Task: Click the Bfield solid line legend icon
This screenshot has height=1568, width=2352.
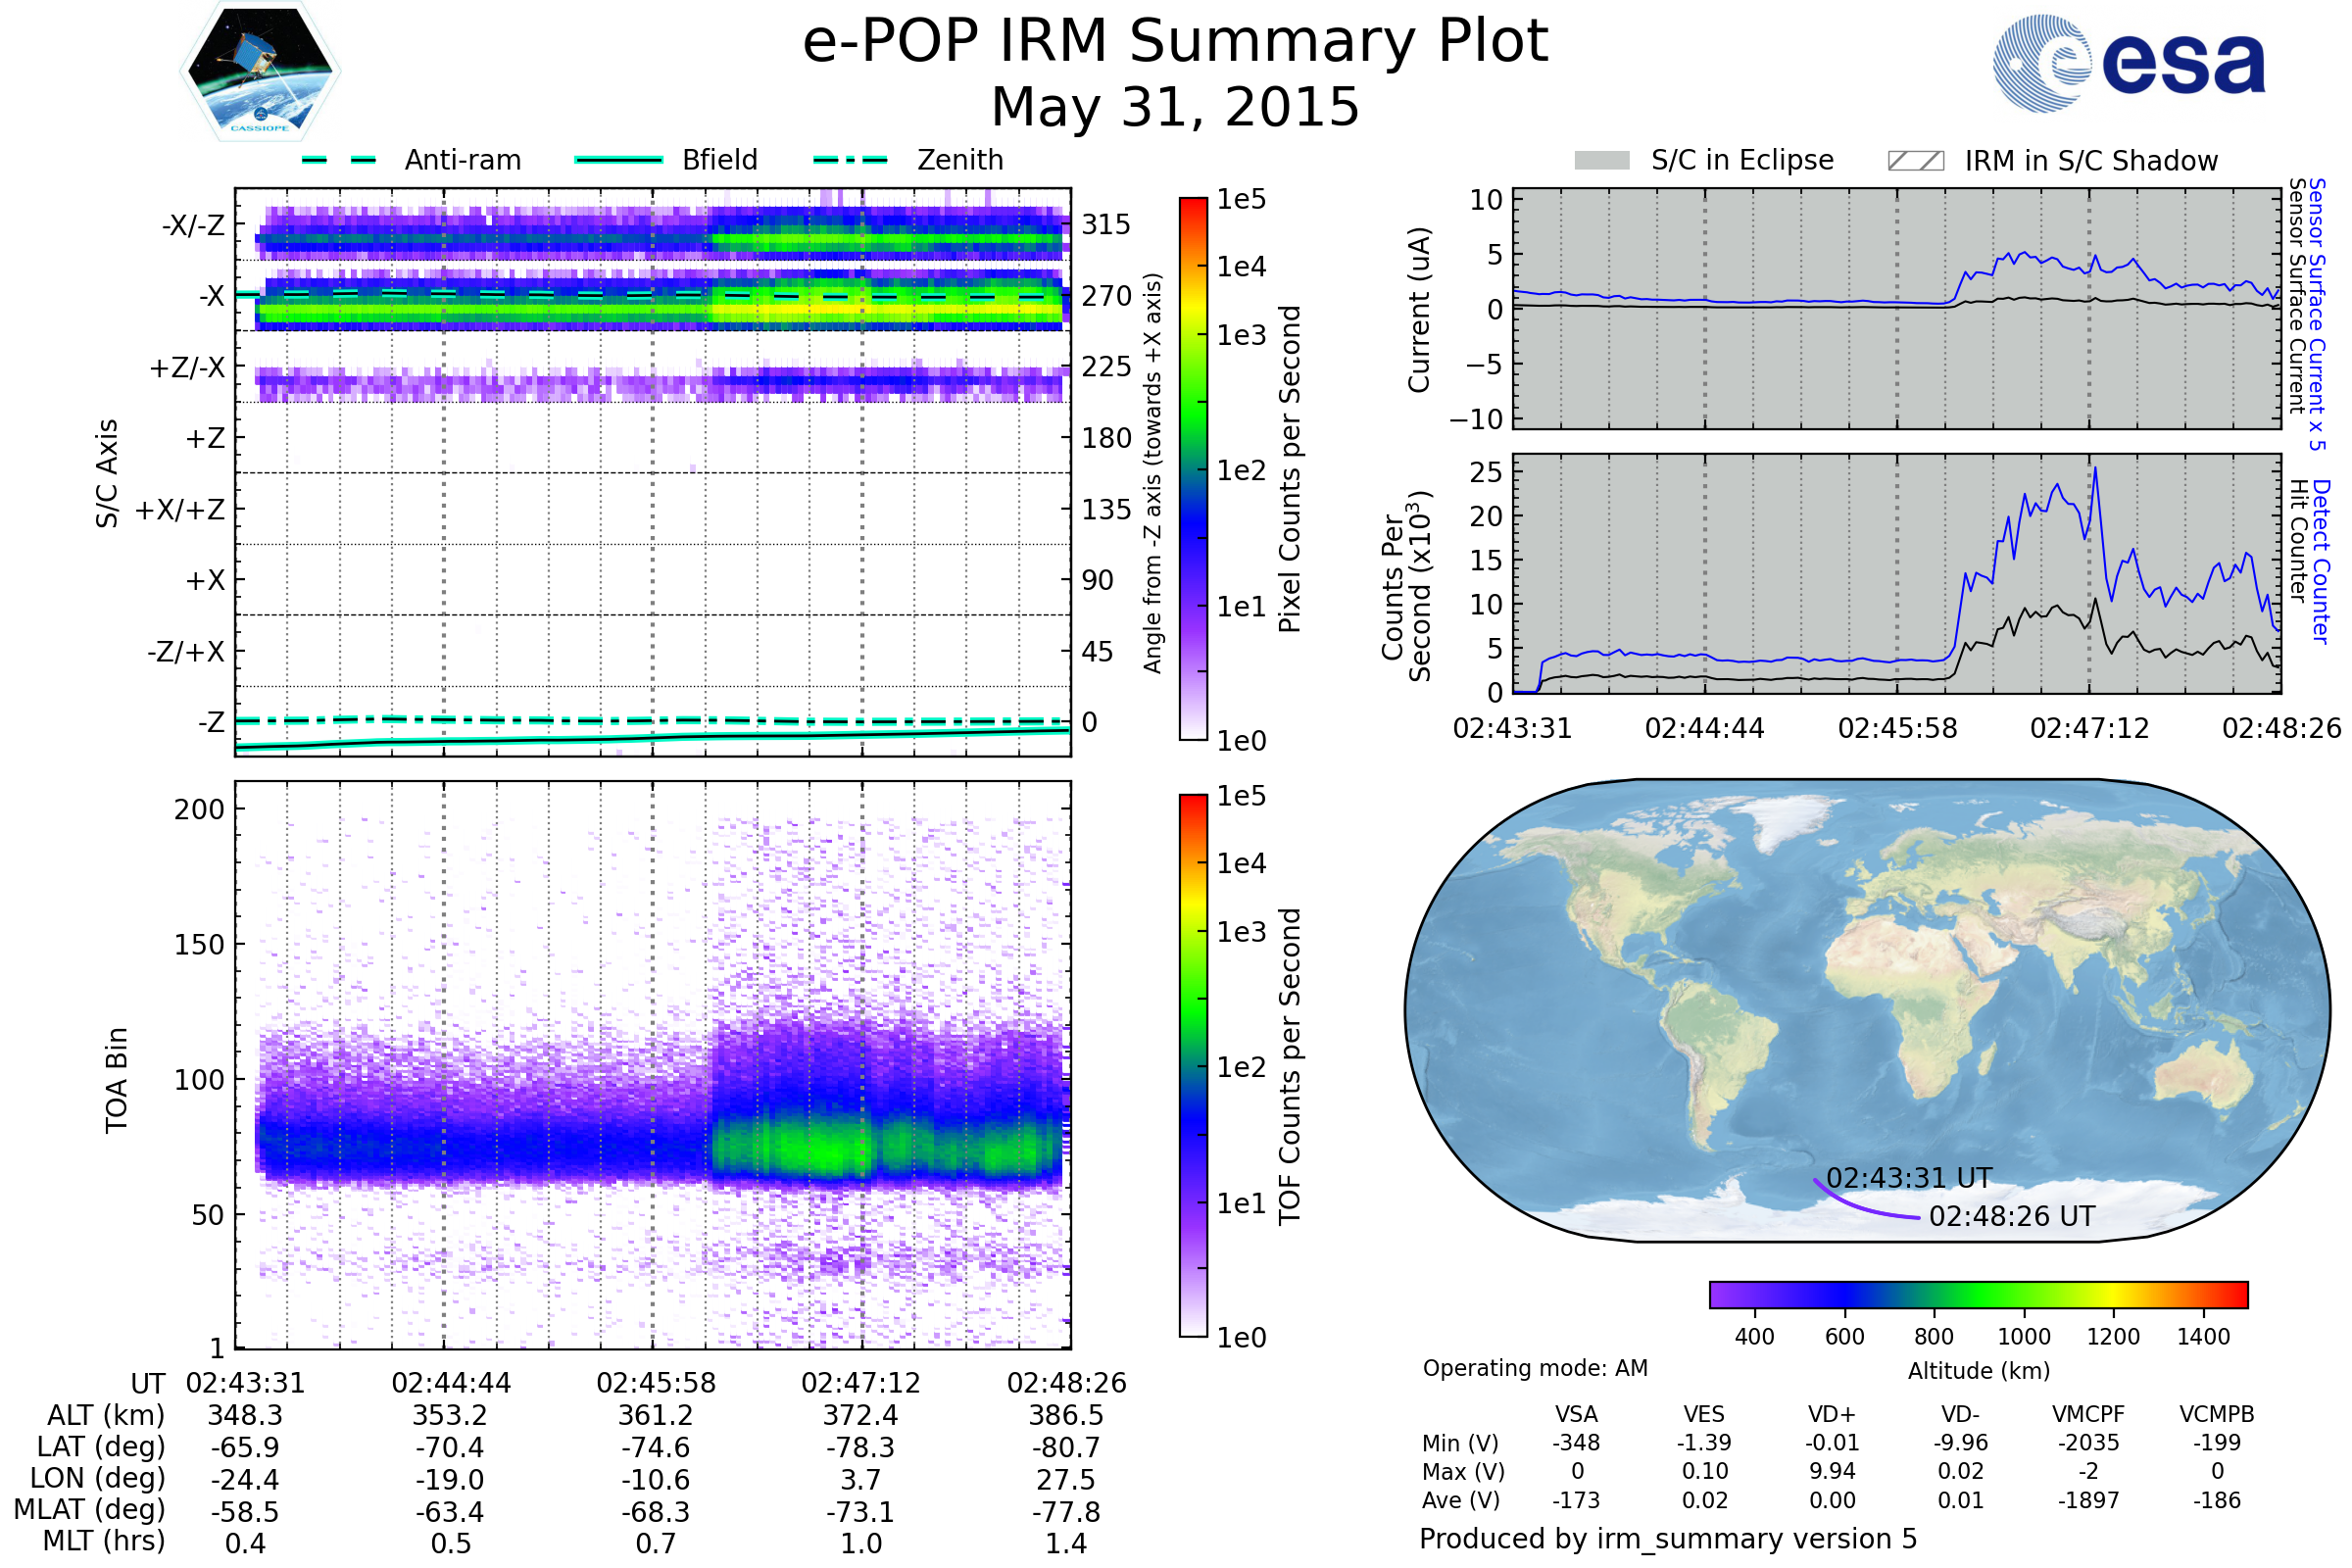Action: 618,160
